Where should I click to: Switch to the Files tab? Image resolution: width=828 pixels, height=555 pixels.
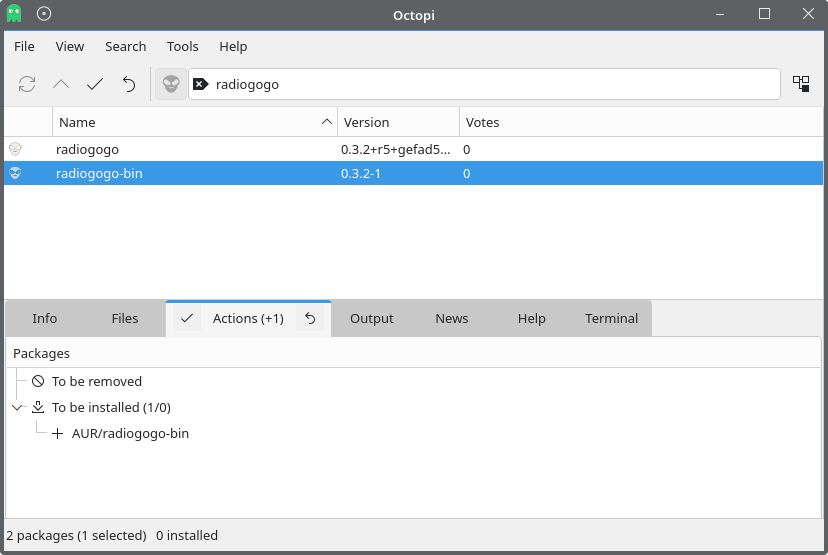(x=125, y=318)
